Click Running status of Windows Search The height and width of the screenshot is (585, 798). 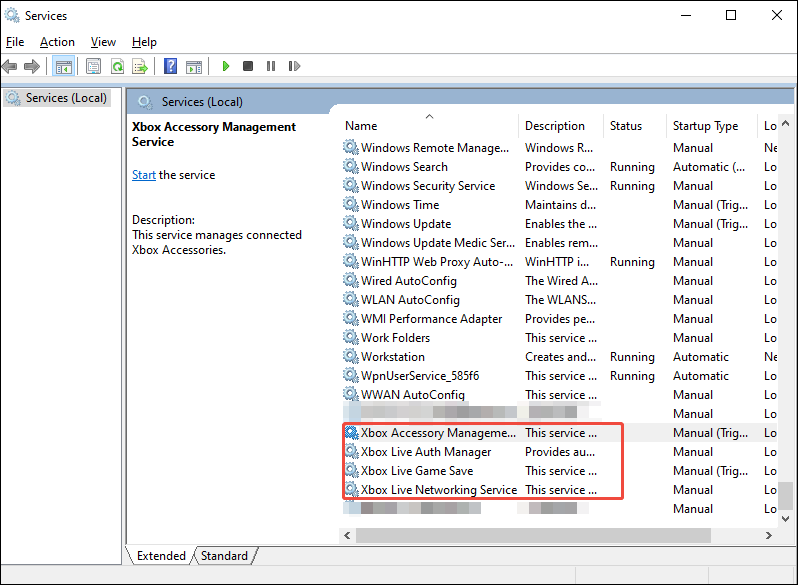click(x=632, y=167)
